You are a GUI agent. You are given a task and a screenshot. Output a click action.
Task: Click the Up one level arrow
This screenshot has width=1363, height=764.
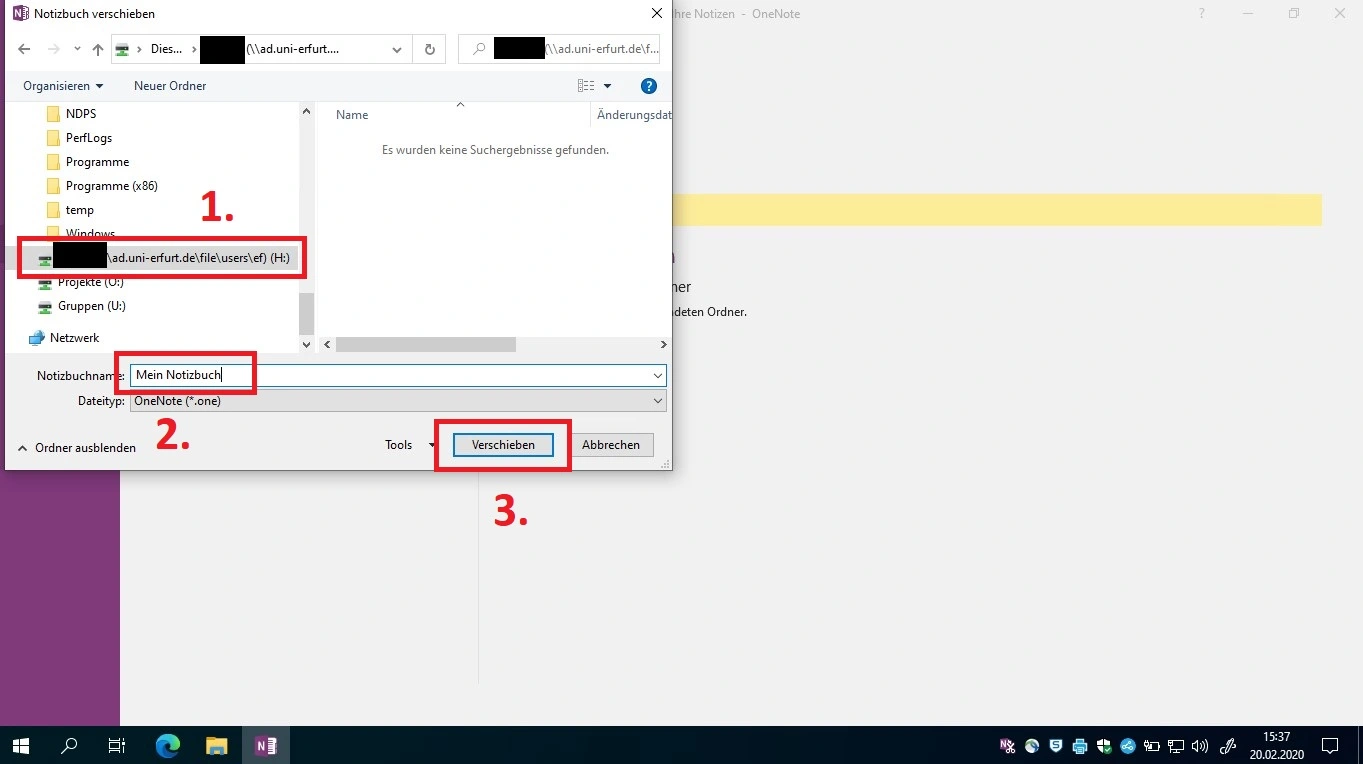click(x=97, y=49)
